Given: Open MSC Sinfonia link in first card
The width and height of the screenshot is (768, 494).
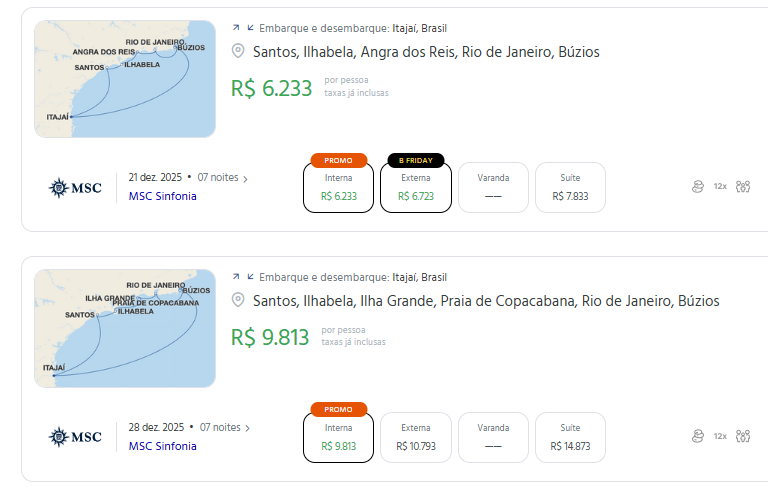Looking at the screenshot, I should pos(162,196).
